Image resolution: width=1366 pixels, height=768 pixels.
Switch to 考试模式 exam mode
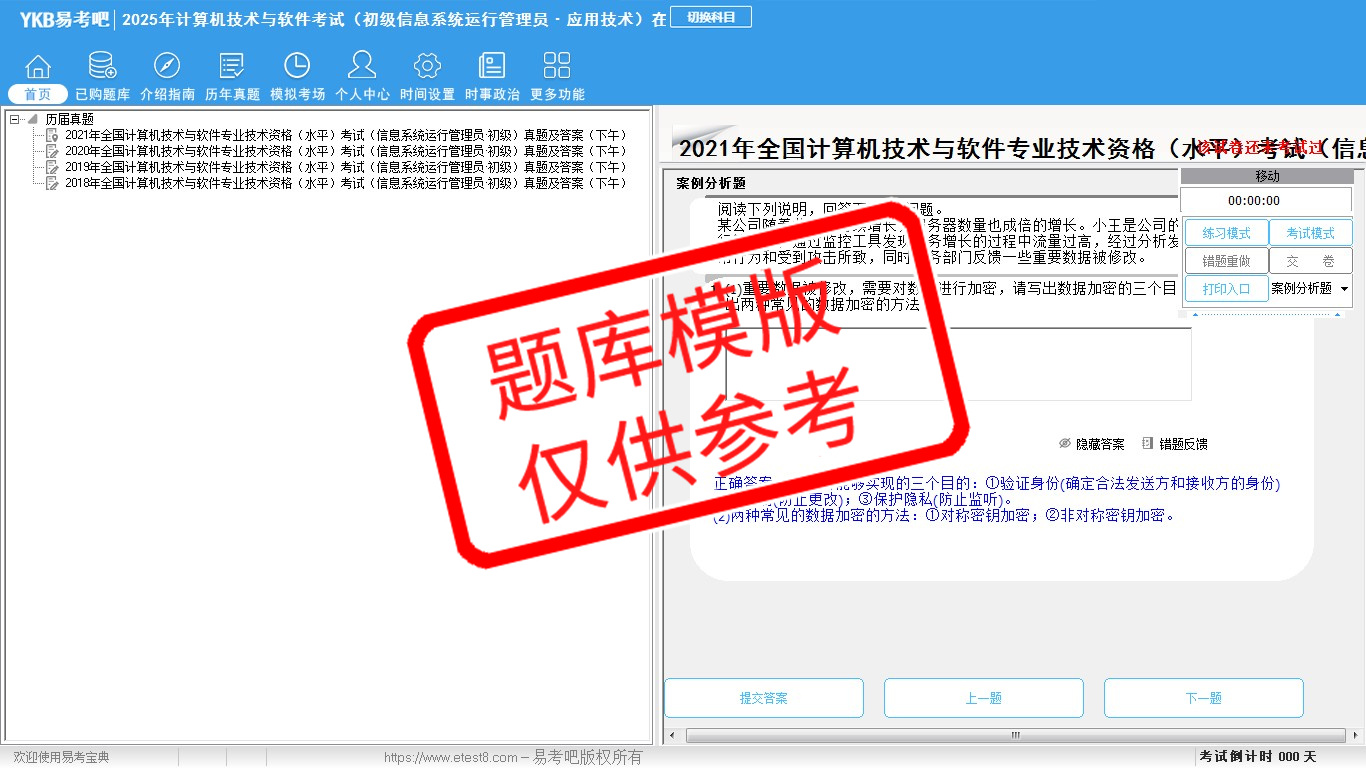click(x=1310, y=233)
